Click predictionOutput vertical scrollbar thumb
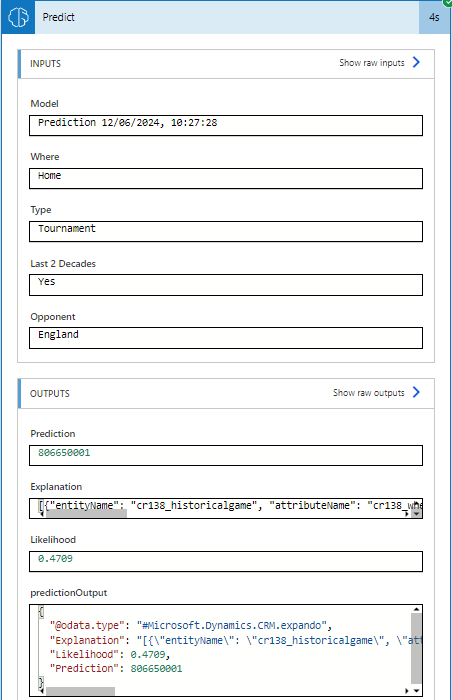452x700 pixels. click(416, 648)
